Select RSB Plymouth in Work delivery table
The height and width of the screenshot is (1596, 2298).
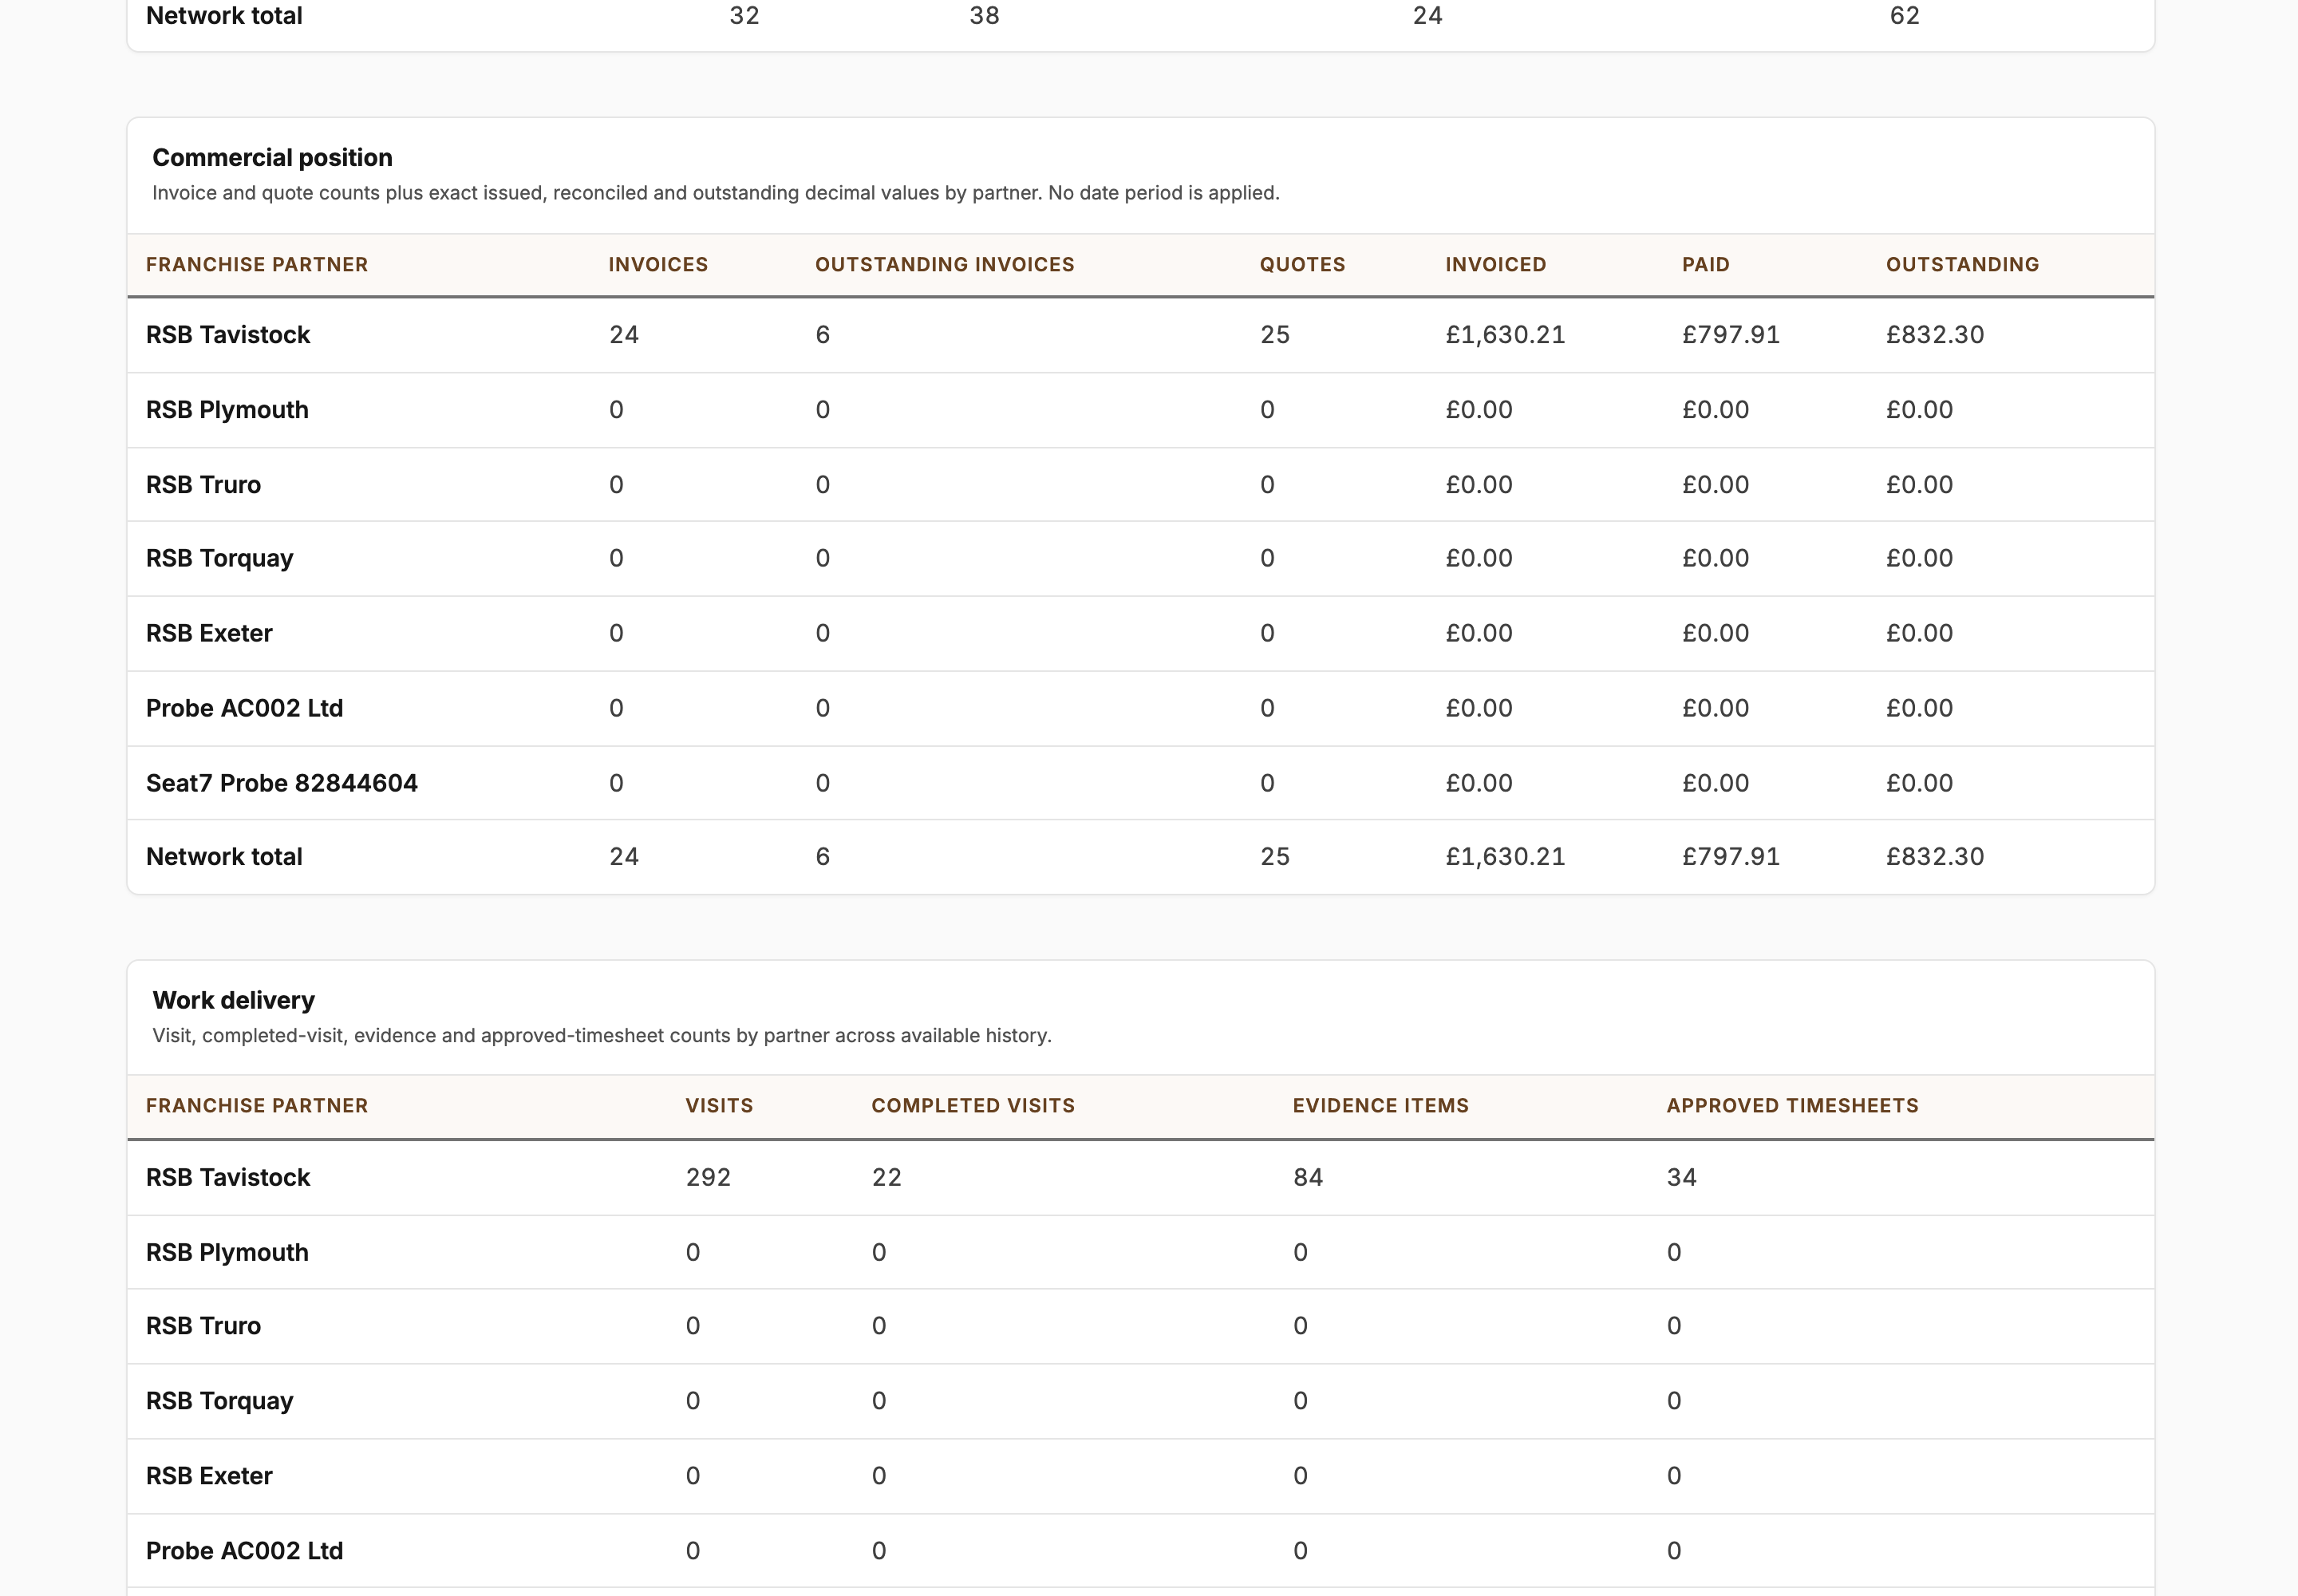tap(227, 1253)
